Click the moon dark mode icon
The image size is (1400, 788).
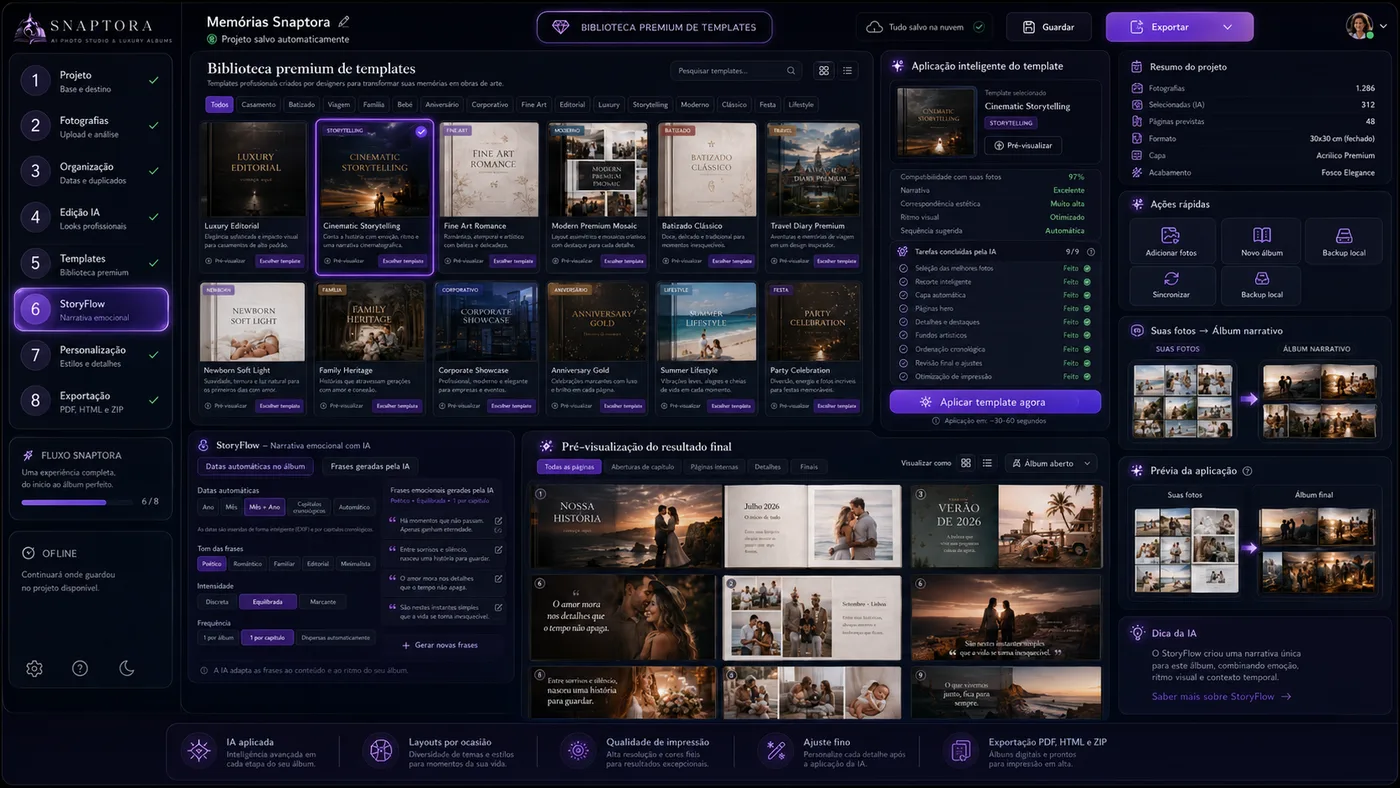tap(127, 668)
